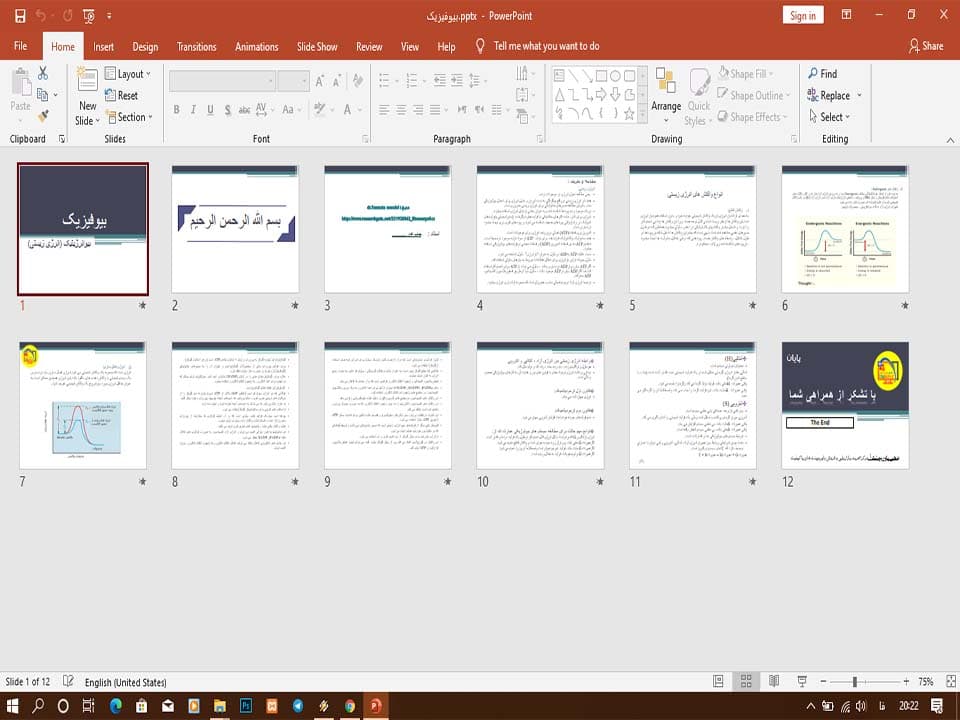Start Slide Show from status bar icon
Viewport: 960px width, 720px height.
coord(802,681)
